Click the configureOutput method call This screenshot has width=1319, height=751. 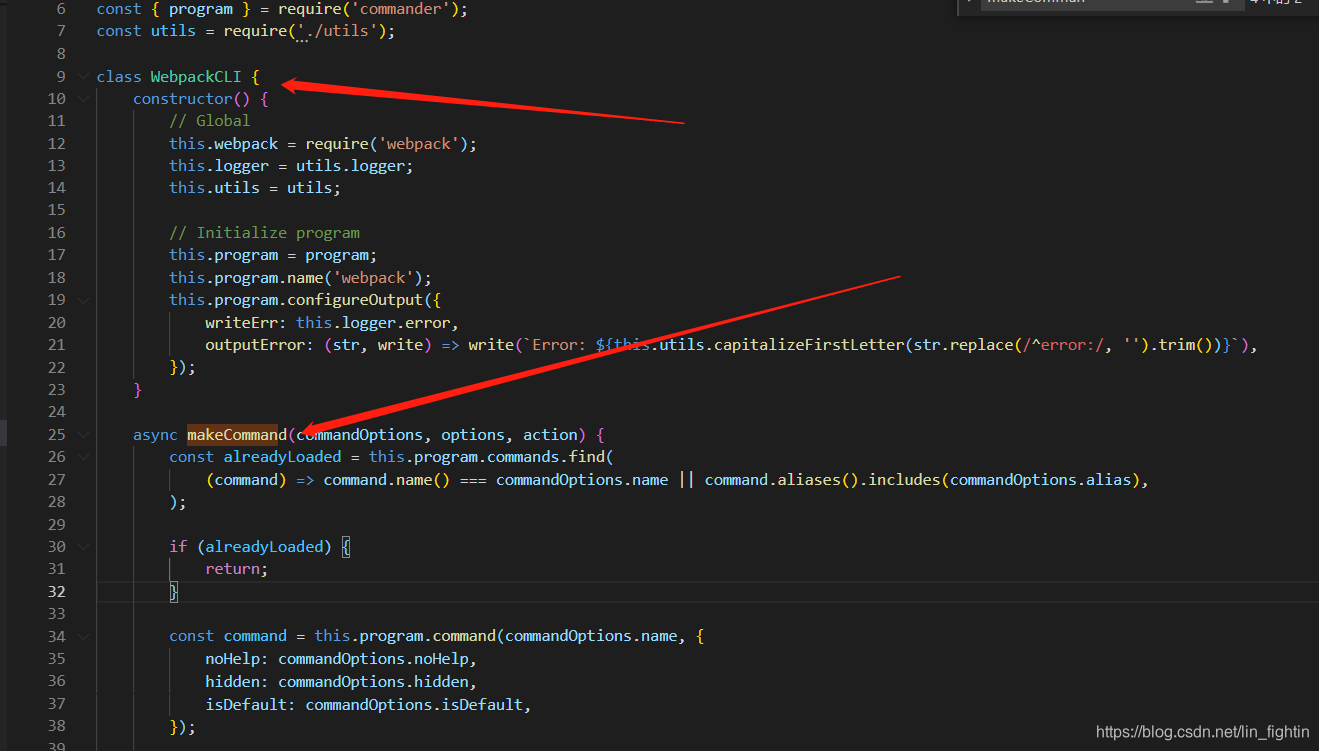355,299
